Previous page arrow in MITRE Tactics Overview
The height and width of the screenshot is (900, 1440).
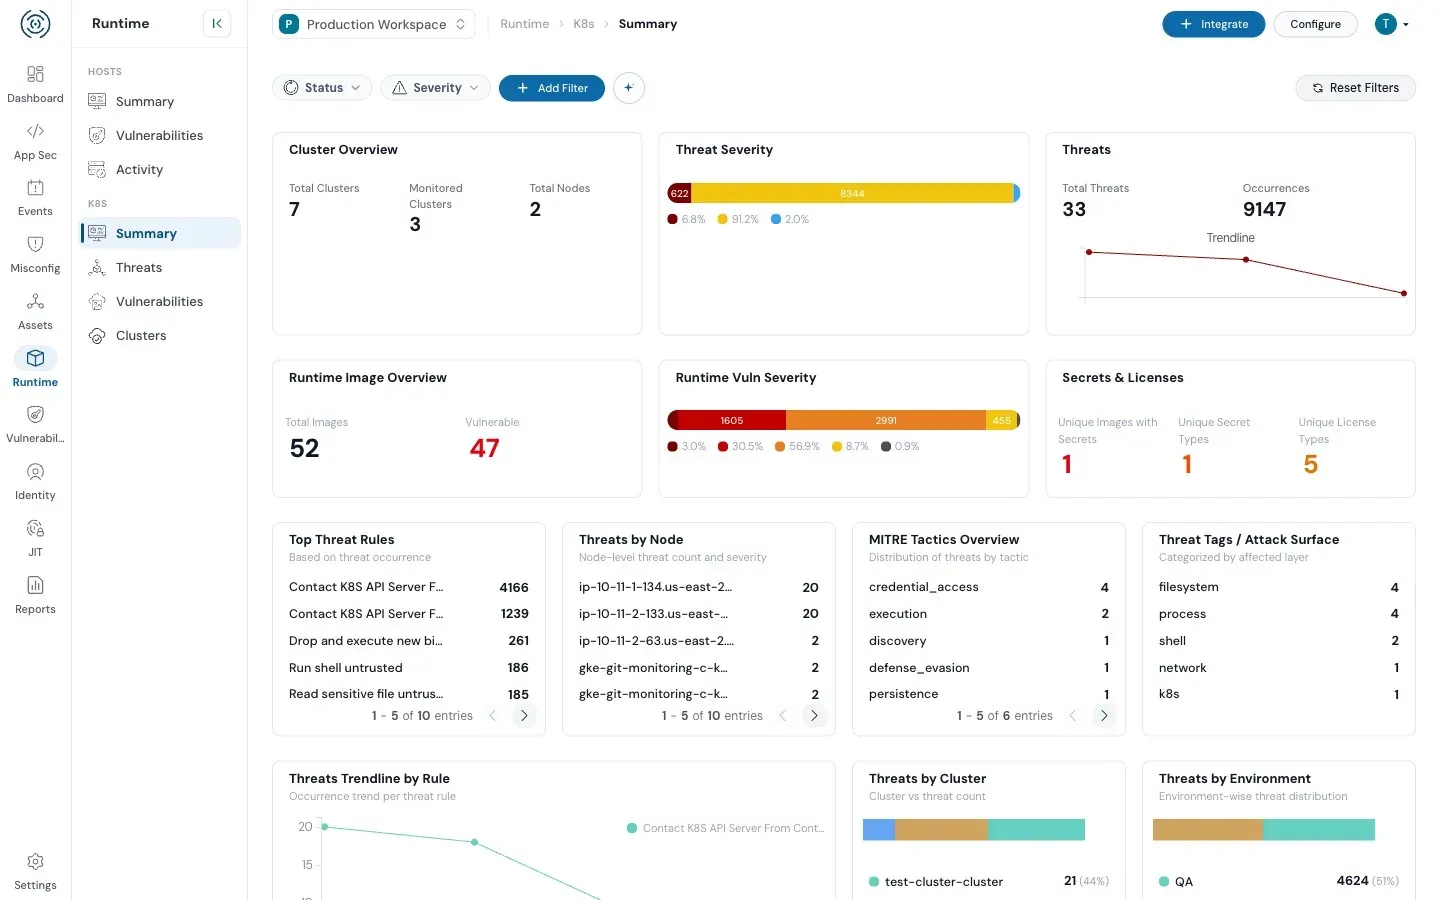pyautogui.click(x=1072, y=716)
